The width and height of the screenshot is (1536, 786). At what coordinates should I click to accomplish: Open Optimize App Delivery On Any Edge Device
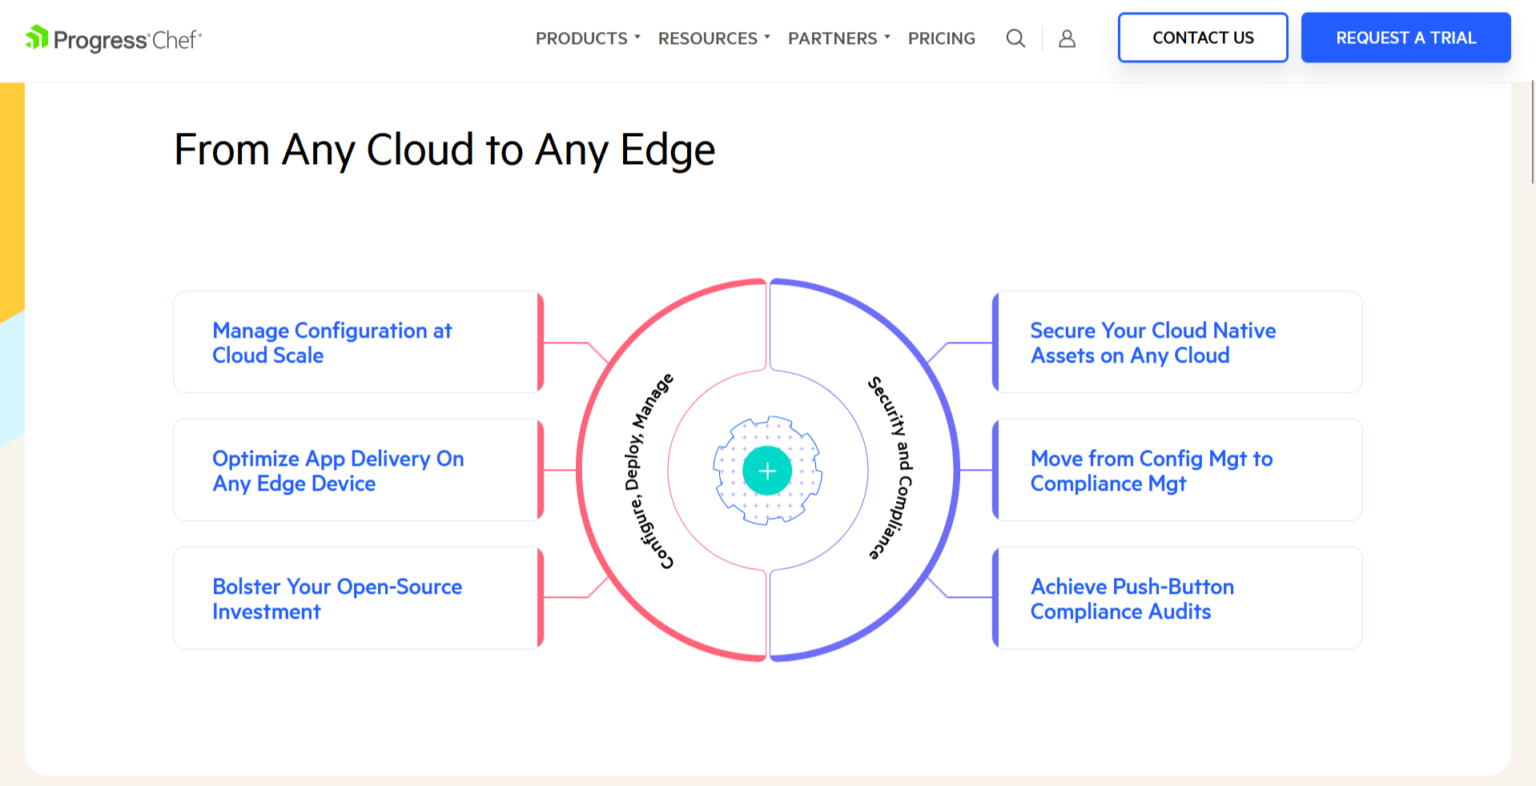[x=338, y=470]
